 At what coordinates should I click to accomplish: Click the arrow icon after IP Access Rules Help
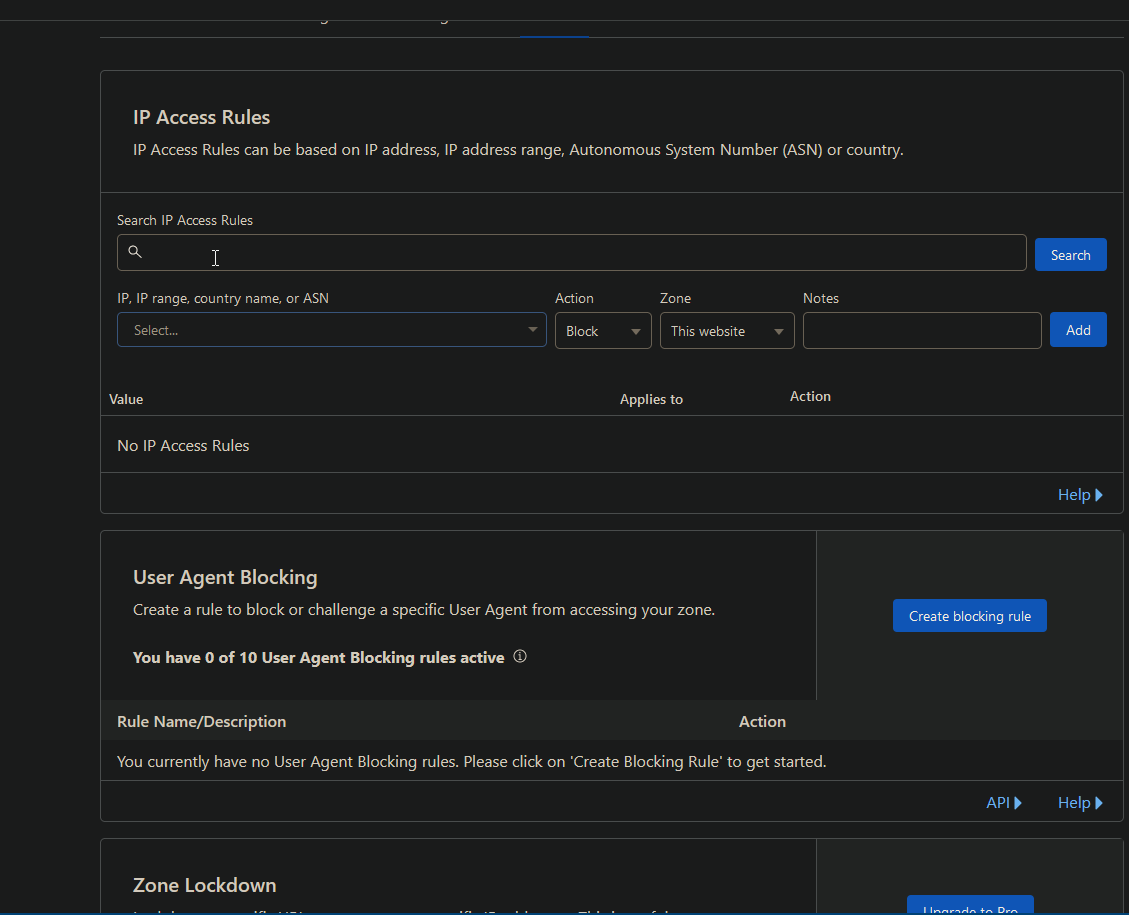pyautogui.click(x=1100, y=494)
